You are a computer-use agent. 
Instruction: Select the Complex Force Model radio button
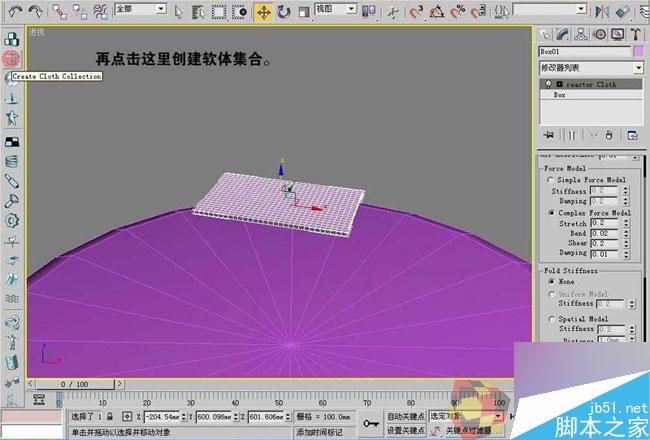click(x=551, y=213)
